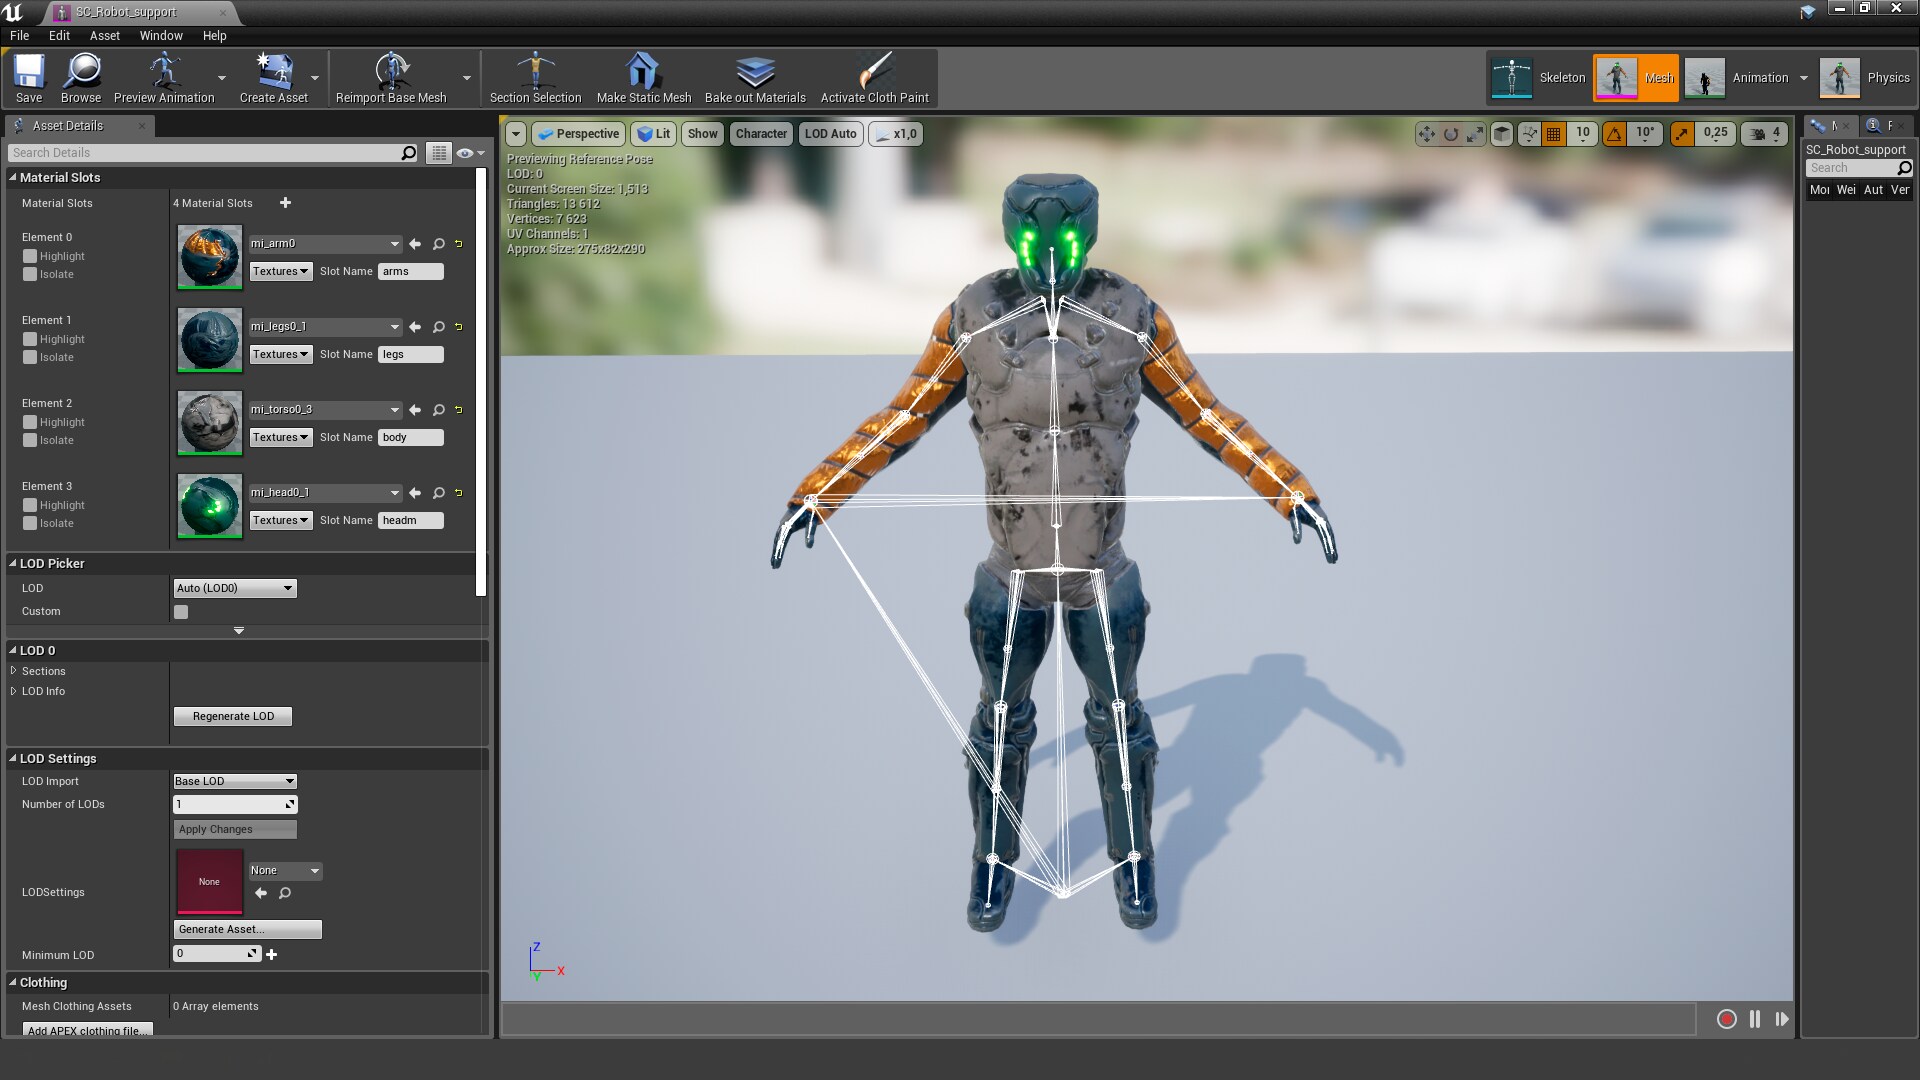
Task: Enable Section Selection in the viewport
Action: pyautogui.click(x=536, y=77)
